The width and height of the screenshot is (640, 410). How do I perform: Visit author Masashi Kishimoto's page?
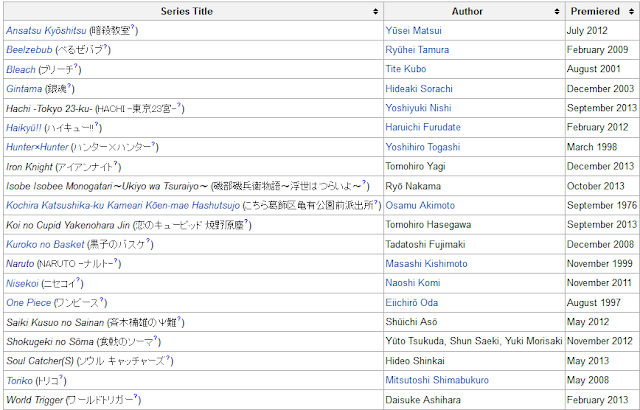[x=427, y=264]
